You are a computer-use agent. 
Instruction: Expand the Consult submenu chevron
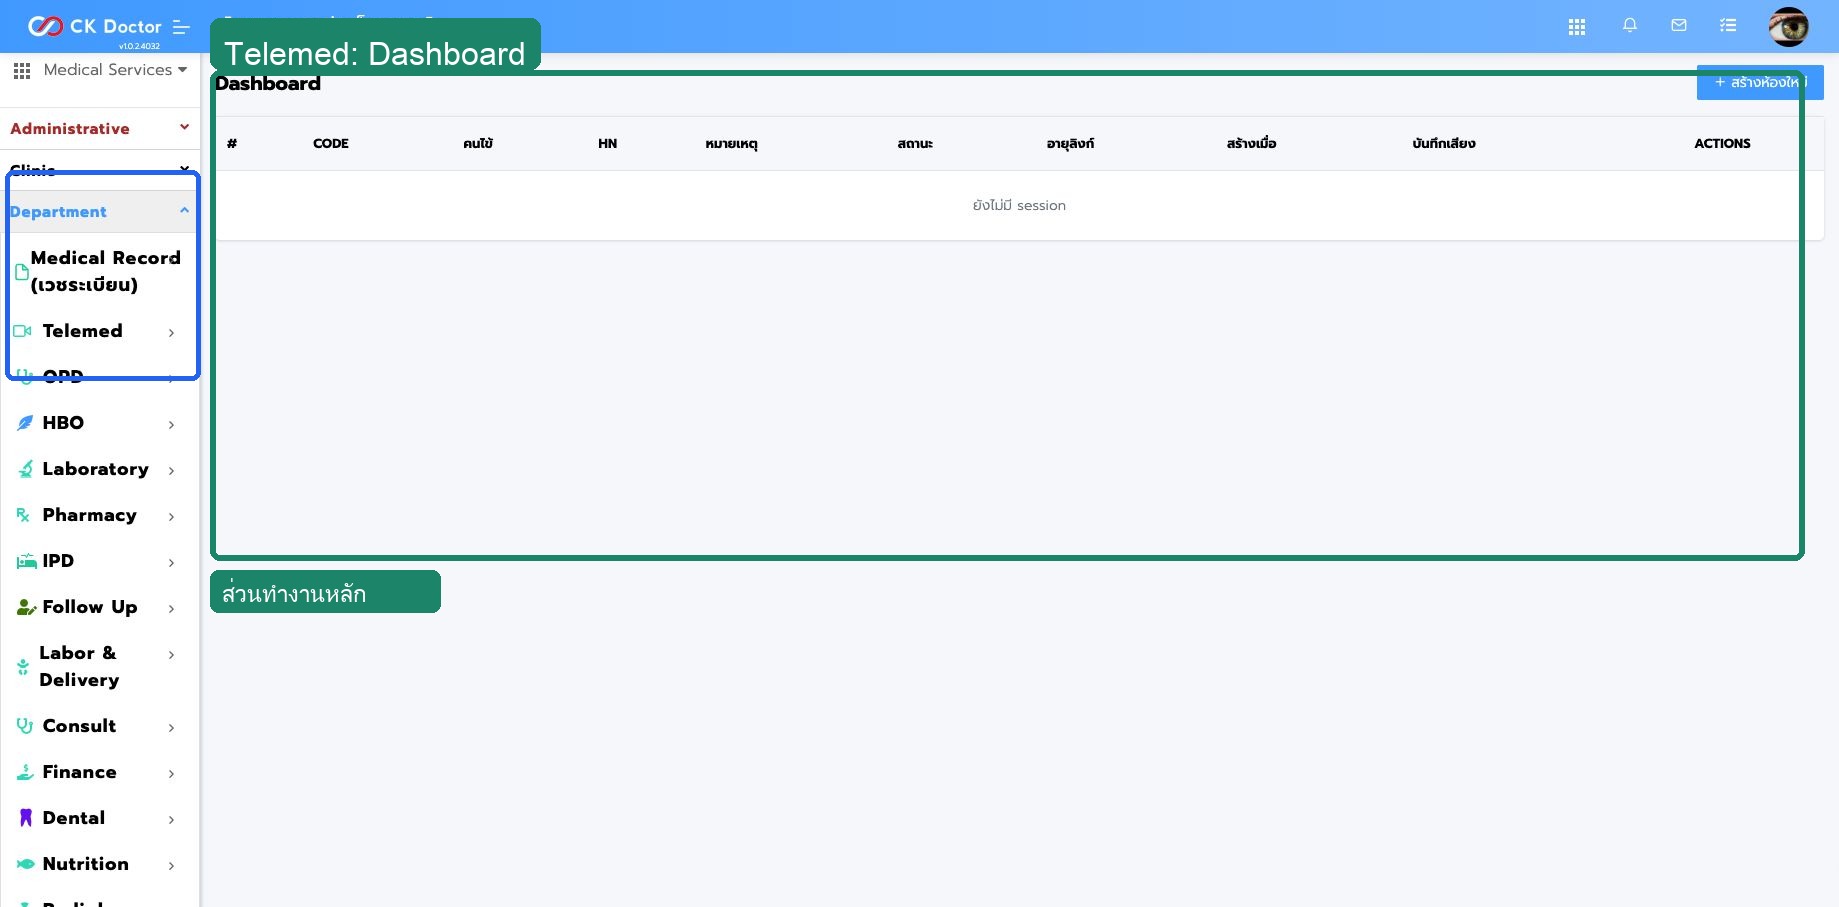(x=171, y=728)
